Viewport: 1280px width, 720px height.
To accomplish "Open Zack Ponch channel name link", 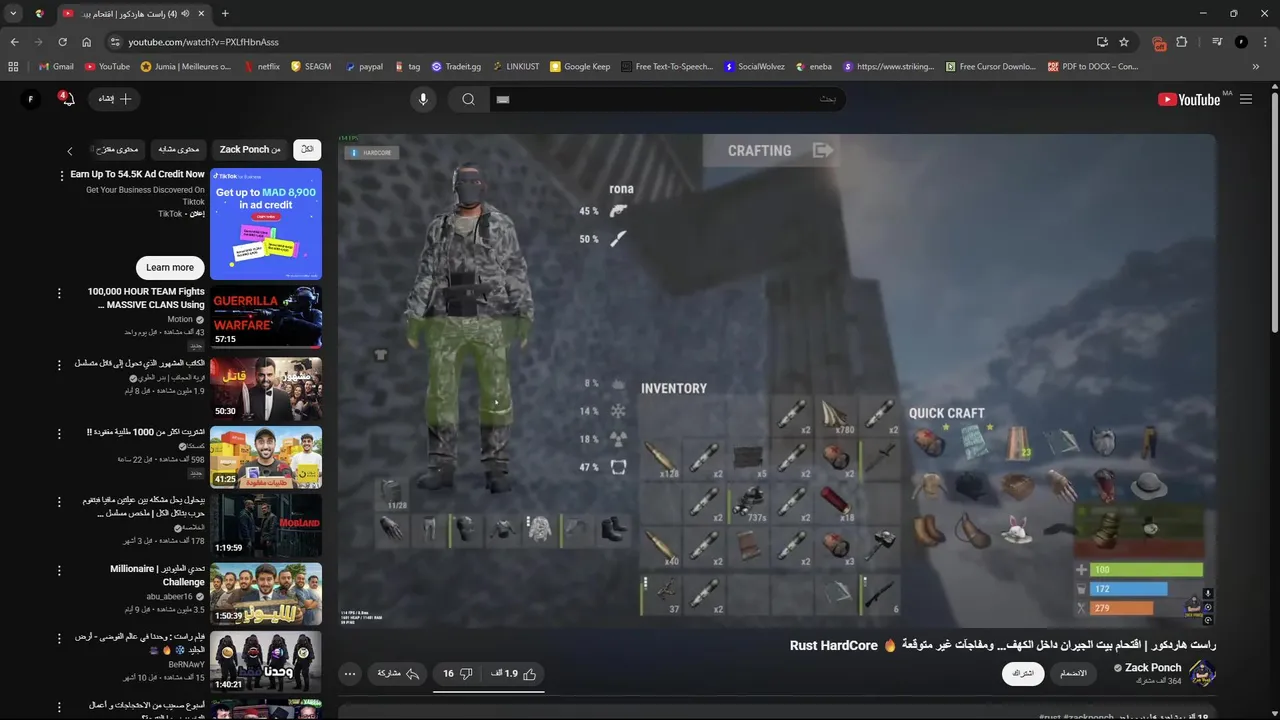I will pos(1153,667).
